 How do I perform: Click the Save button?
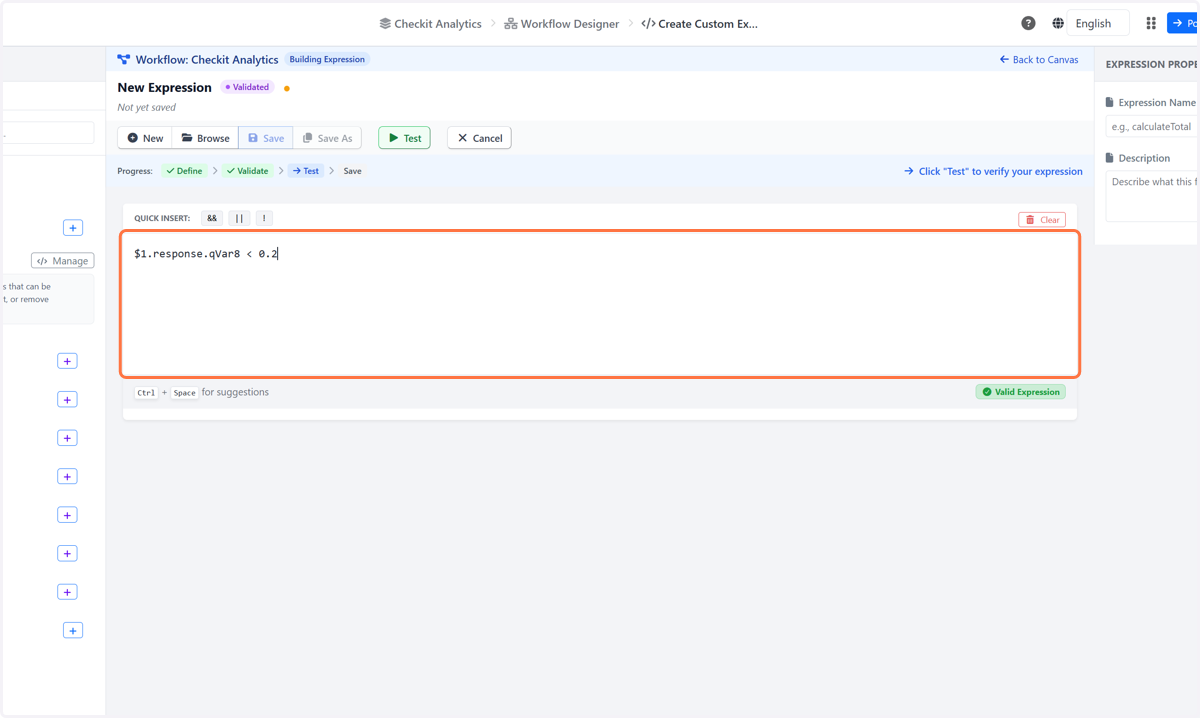[266, 138]
